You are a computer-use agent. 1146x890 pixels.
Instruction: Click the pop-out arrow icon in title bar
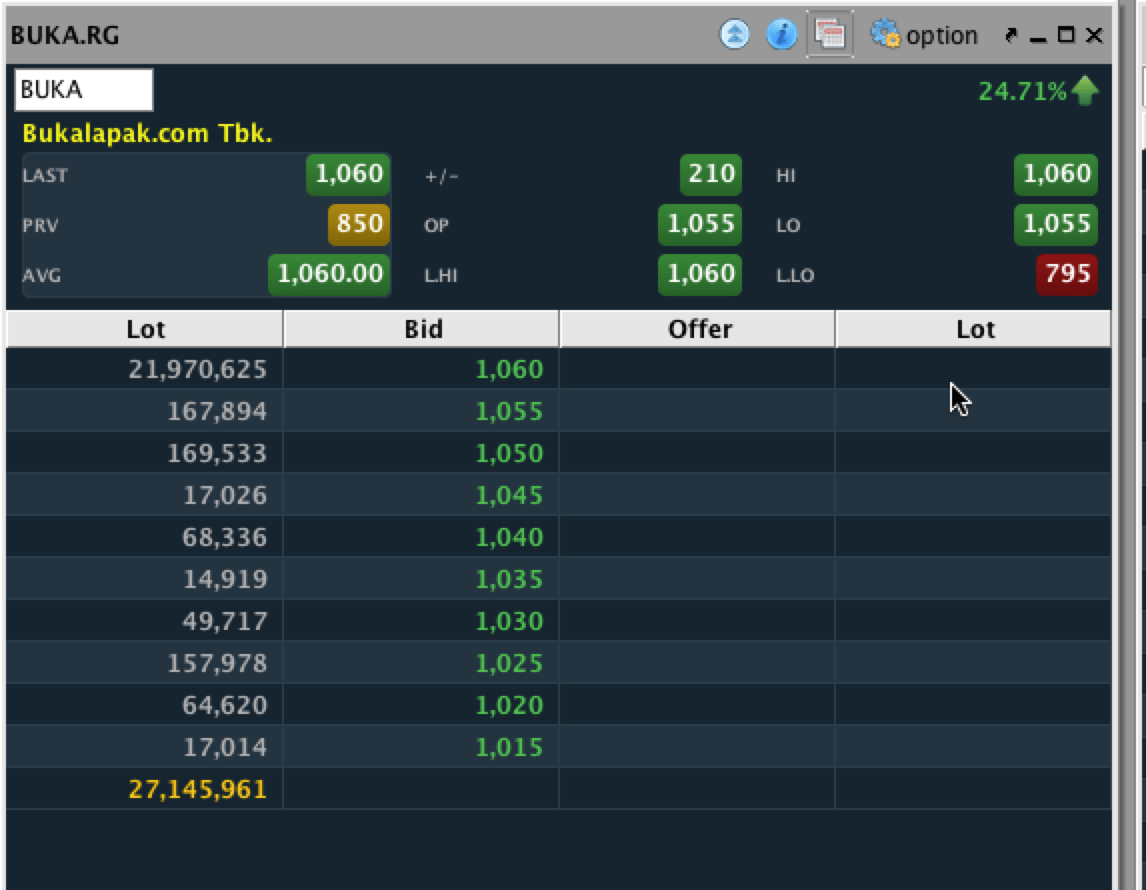(x=1012, y=35)
